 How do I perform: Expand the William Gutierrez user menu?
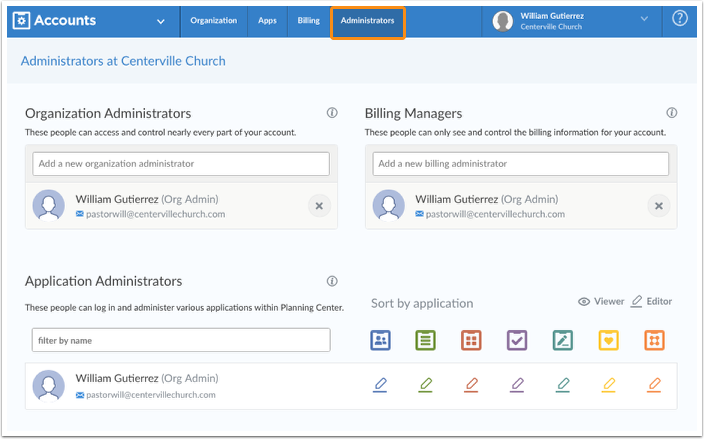[644, 19]
